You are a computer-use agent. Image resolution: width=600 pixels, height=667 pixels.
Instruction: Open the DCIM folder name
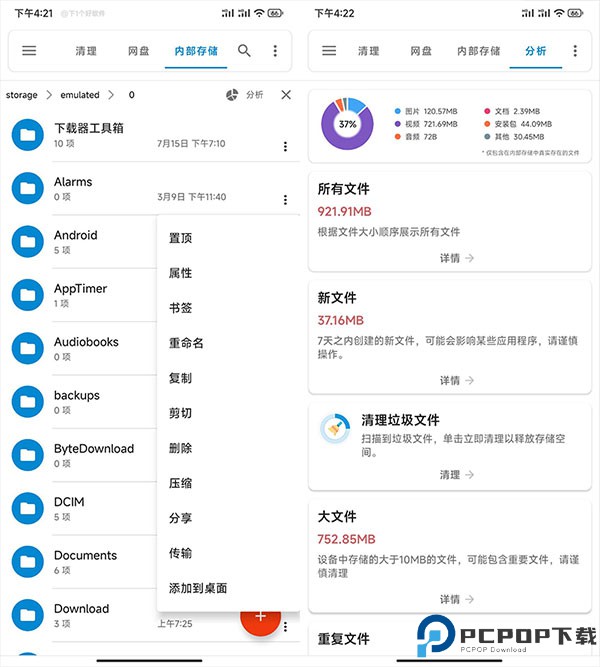click(69, 502)
